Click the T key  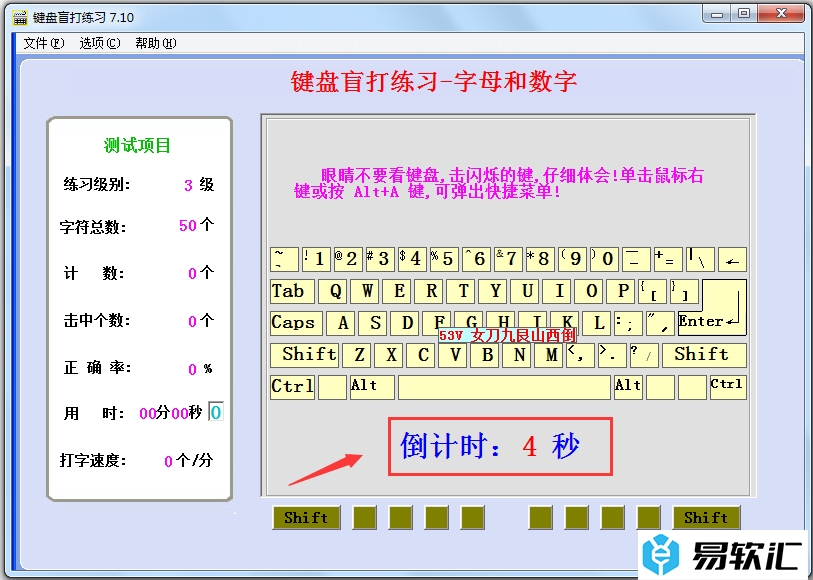[461, 291]
